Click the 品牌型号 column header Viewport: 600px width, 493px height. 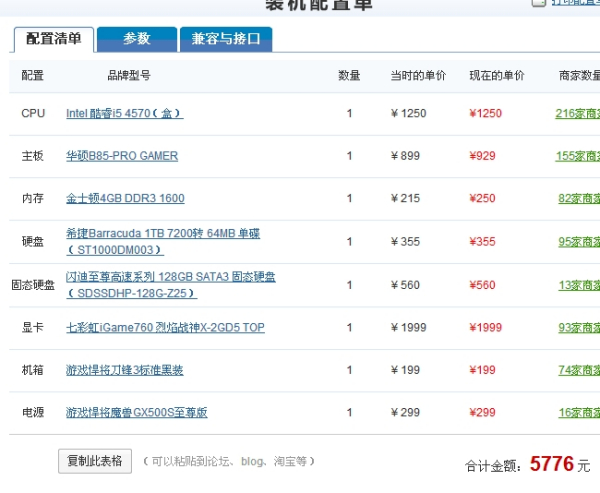pos(129,75)
